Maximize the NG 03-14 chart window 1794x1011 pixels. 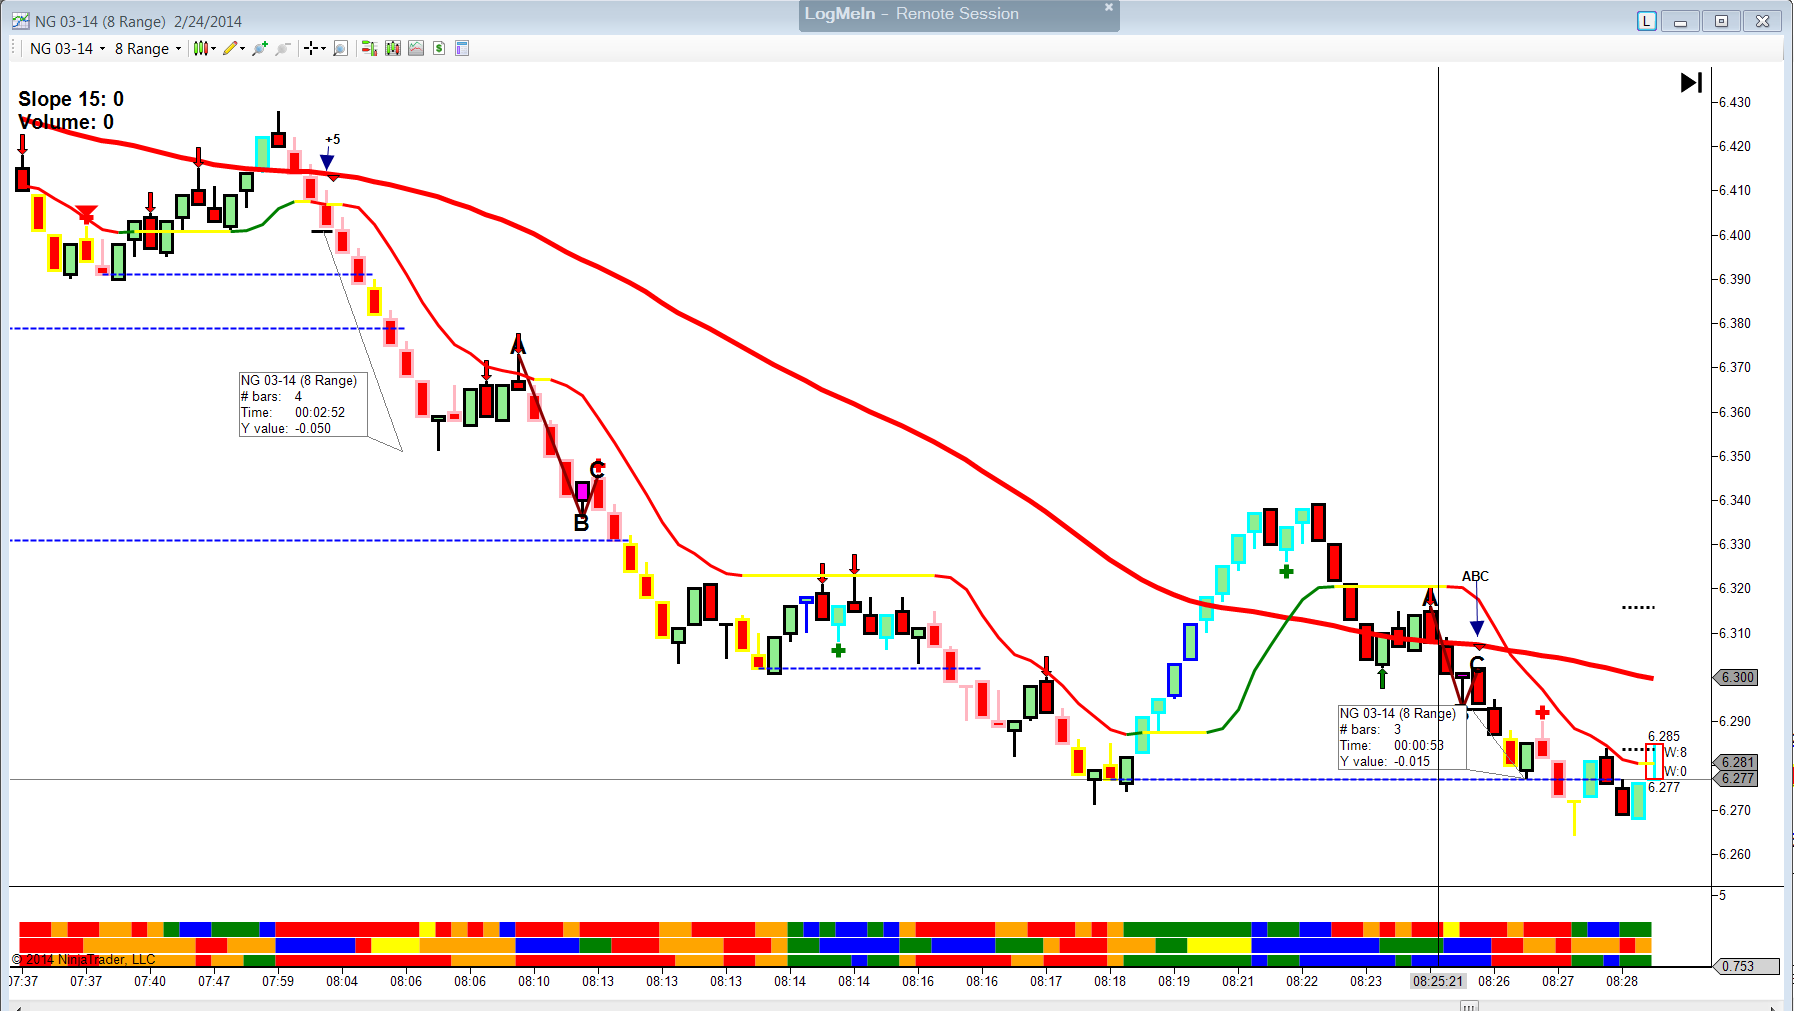1721,21
